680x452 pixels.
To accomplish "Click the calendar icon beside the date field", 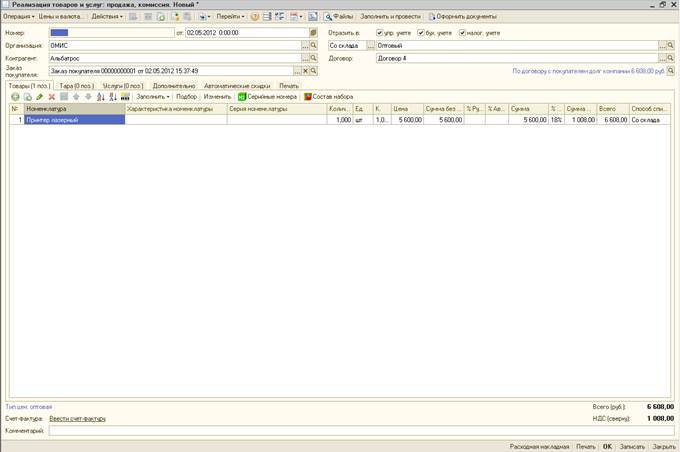I will coord(313,33).
